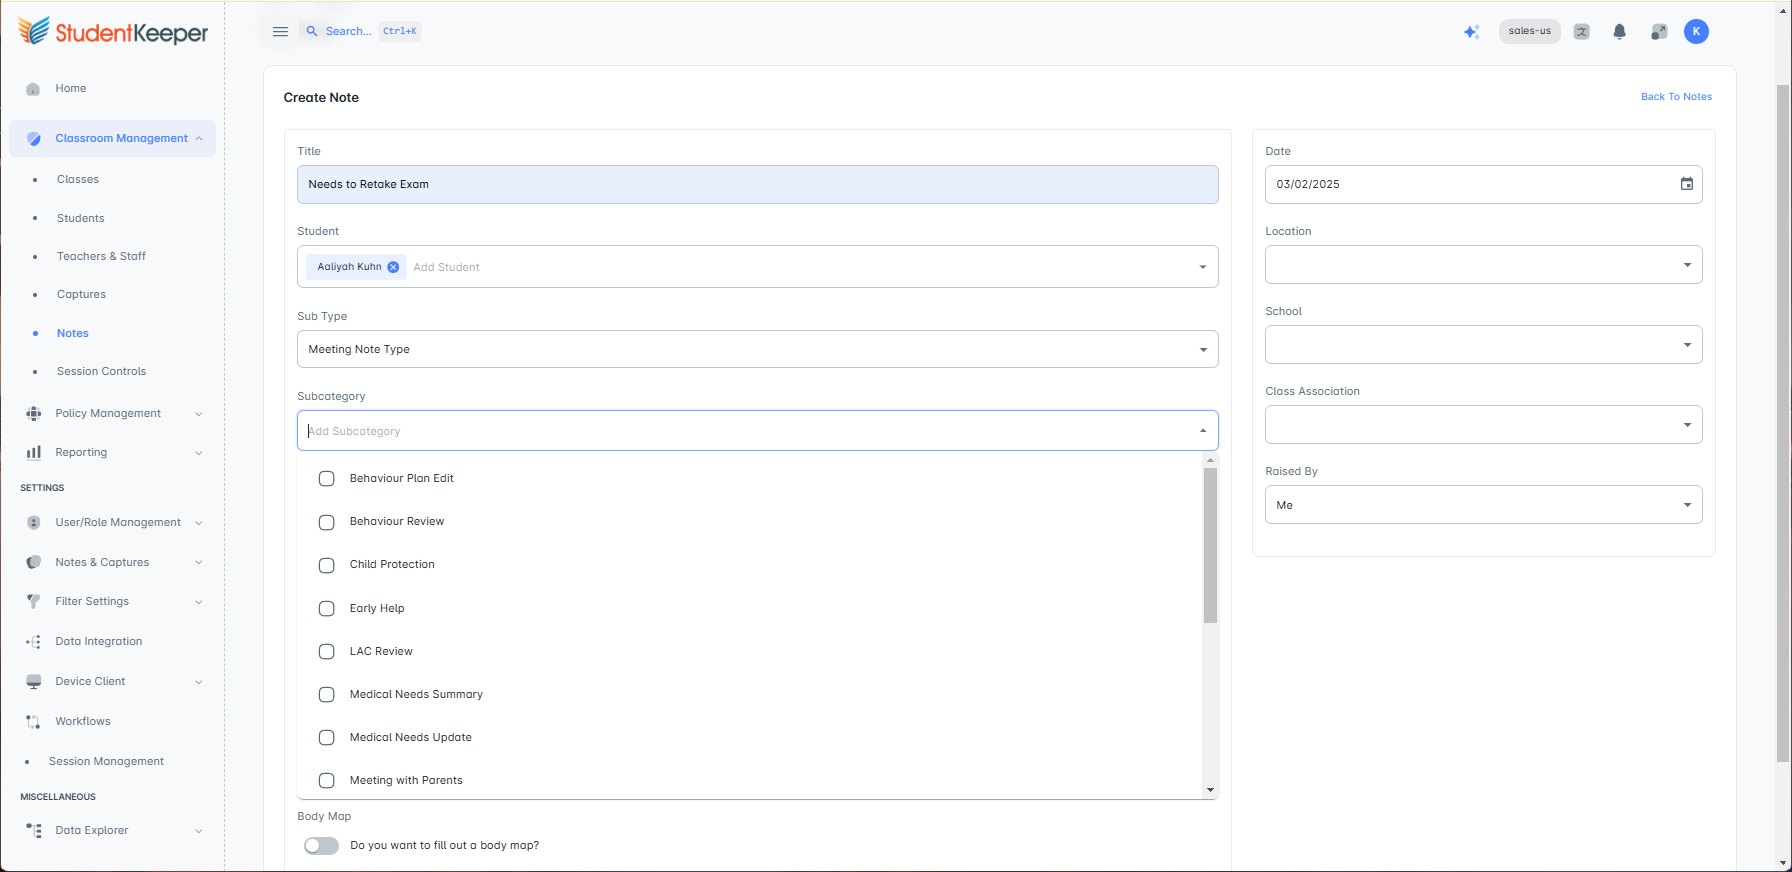Enable the body map toggle
This screenshot has width=1792, height=872.
click(322, 846)
